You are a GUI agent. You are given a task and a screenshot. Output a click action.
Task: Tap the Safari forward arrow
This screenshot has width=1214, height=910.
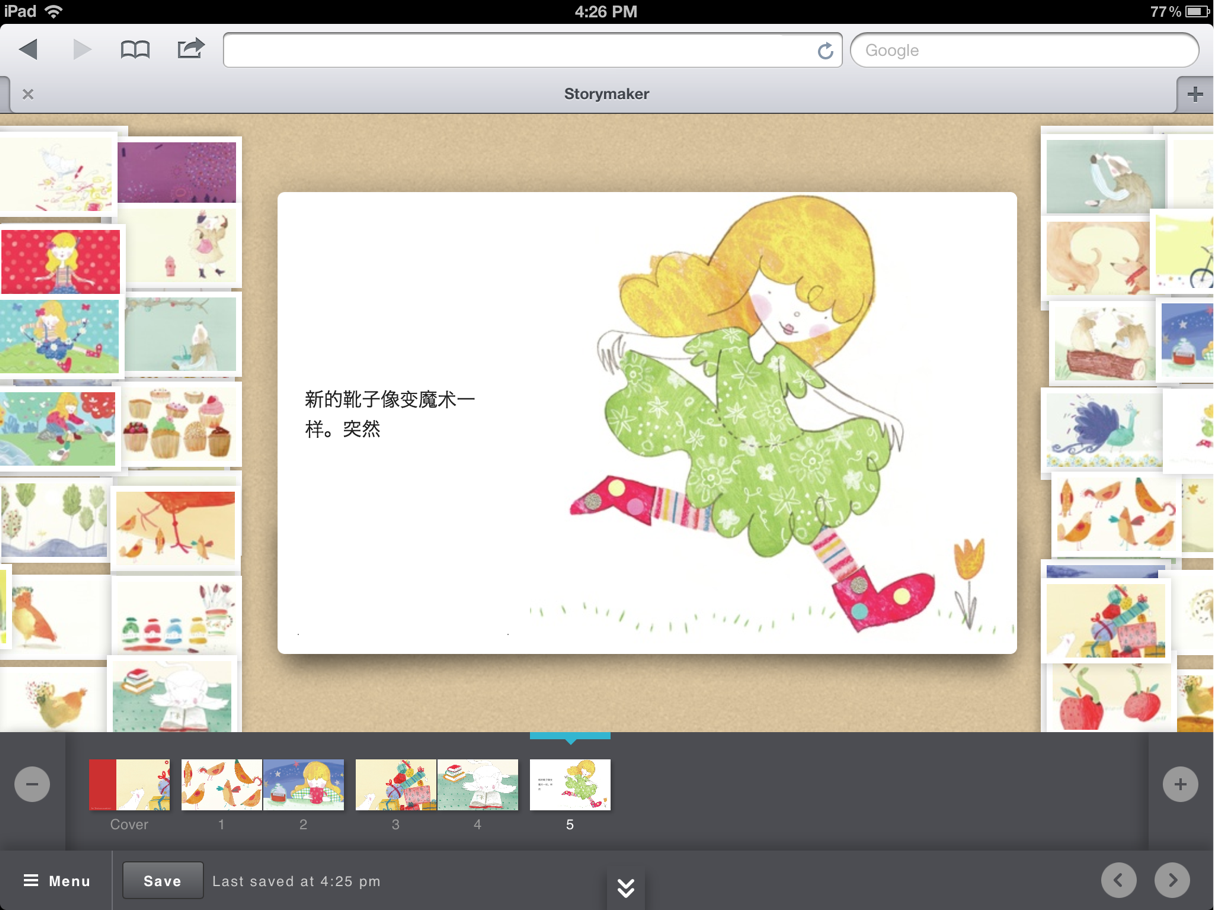point(82,49)
